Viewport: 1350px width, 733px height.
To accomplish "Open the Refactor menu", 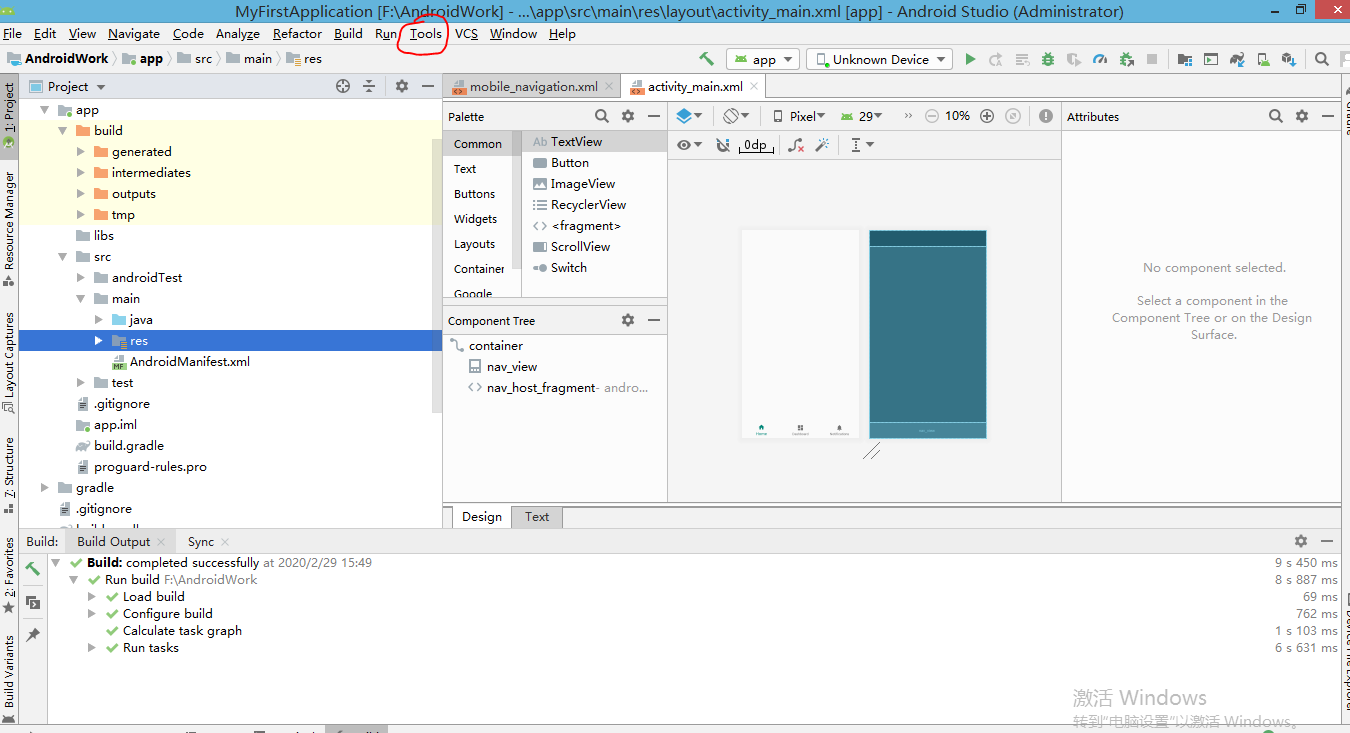I will tap(297, 33).
